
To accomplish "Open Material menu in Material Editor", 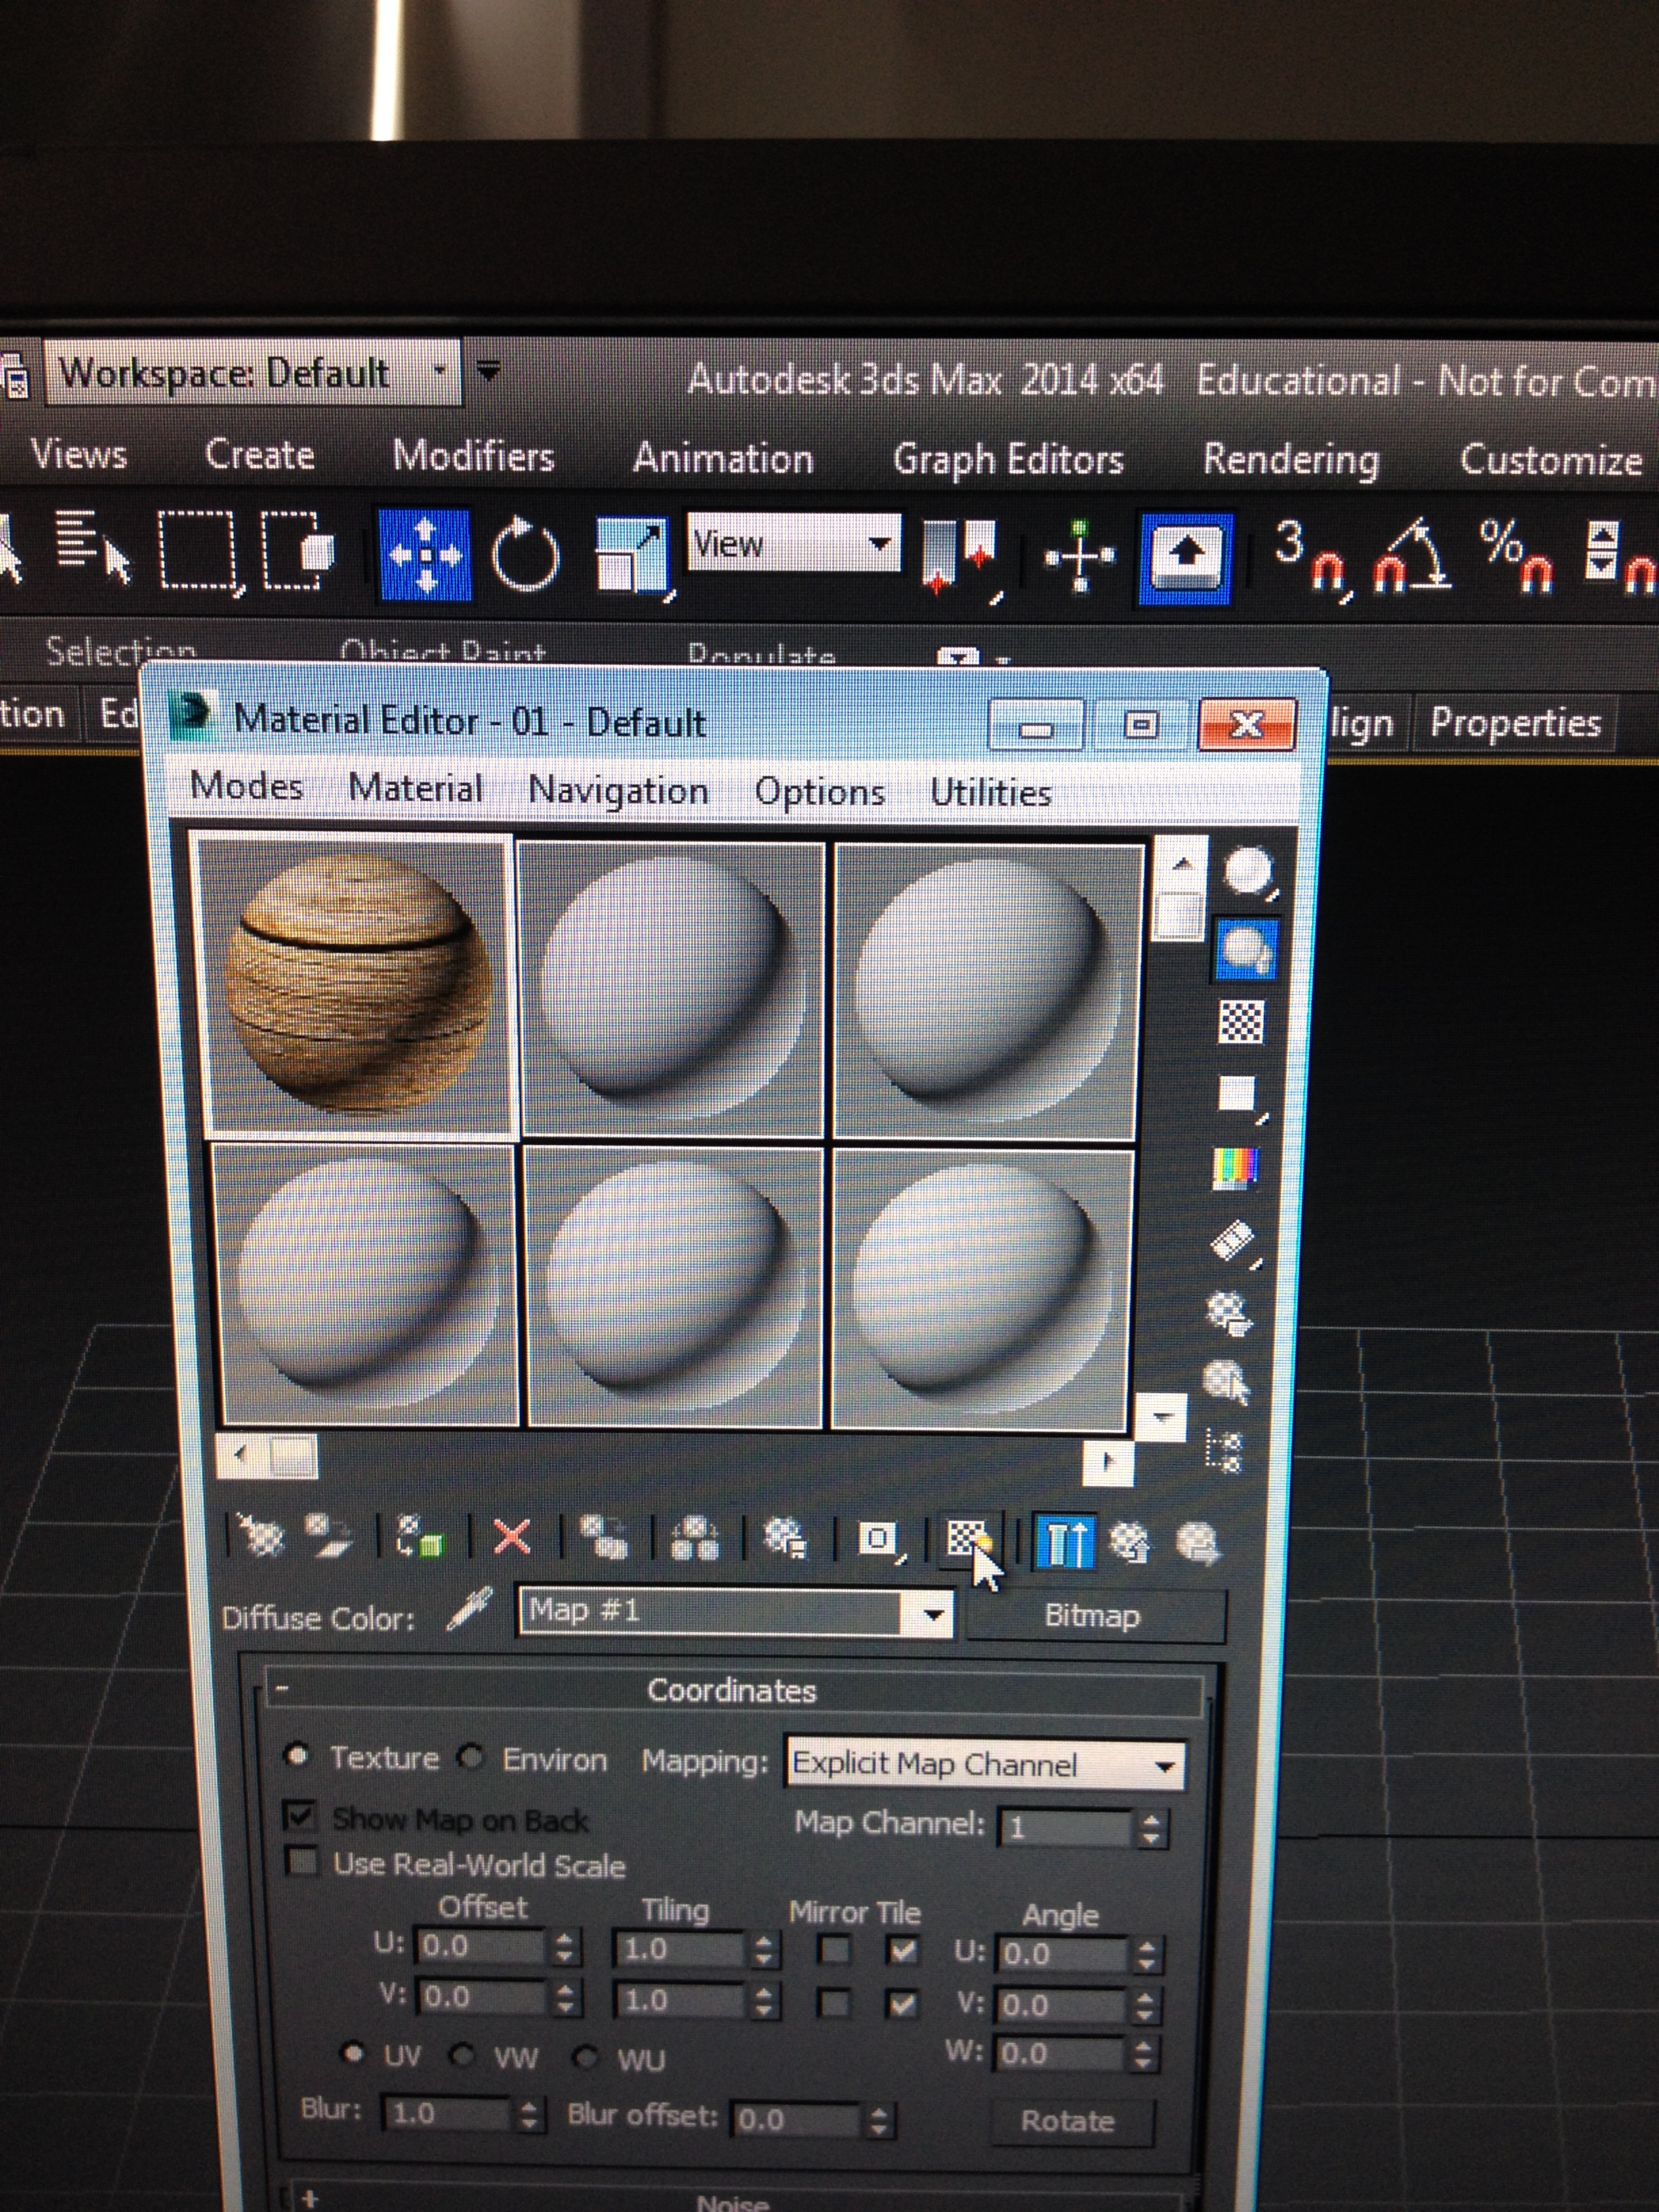I will 415,788.
